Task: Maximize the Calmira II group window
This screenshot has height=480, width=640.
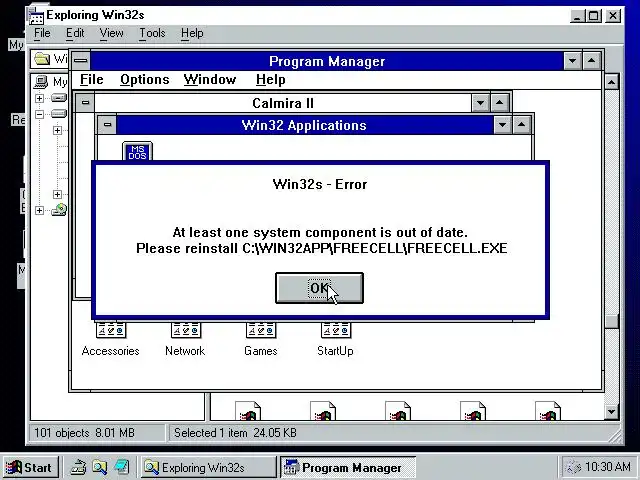Action: (500, 103)
